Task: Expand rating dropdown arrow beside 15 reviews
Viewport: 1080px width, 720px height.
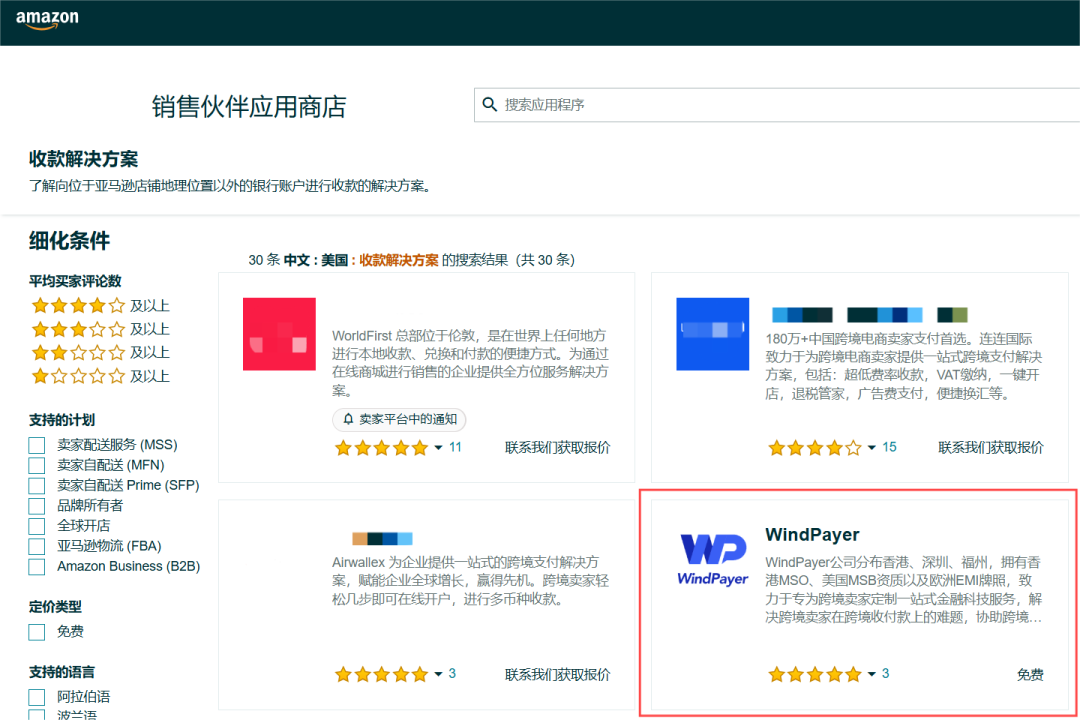Action: 871,448
